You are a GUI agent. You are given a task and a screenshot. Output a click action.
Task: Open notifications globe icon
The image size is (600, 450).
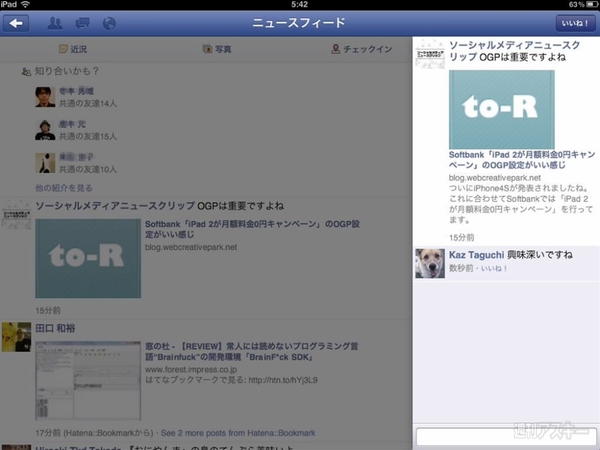pyautogui.click(x=109, y=24)
